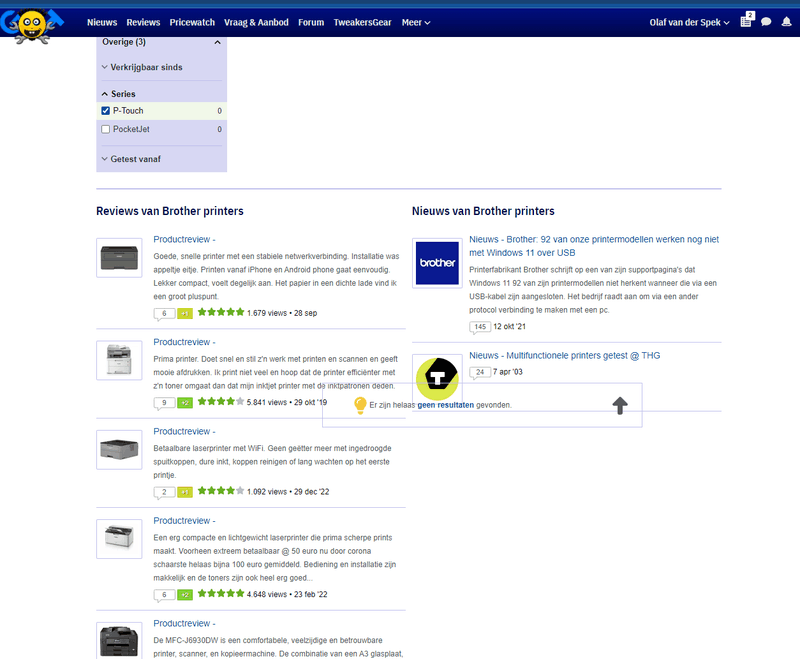Open TweakersGear in the top navigation
This screenshot has height=659, width=800.
pyautogui.click(x=363, y=22)
